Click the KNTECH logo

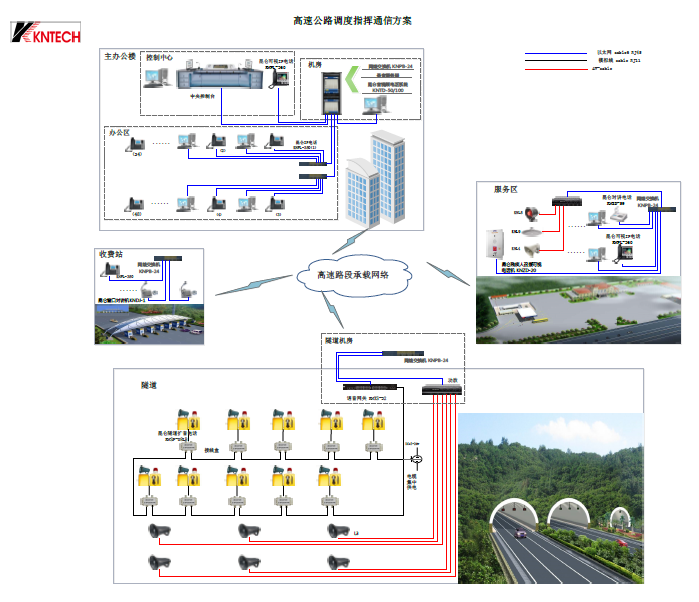coord(44,32)
